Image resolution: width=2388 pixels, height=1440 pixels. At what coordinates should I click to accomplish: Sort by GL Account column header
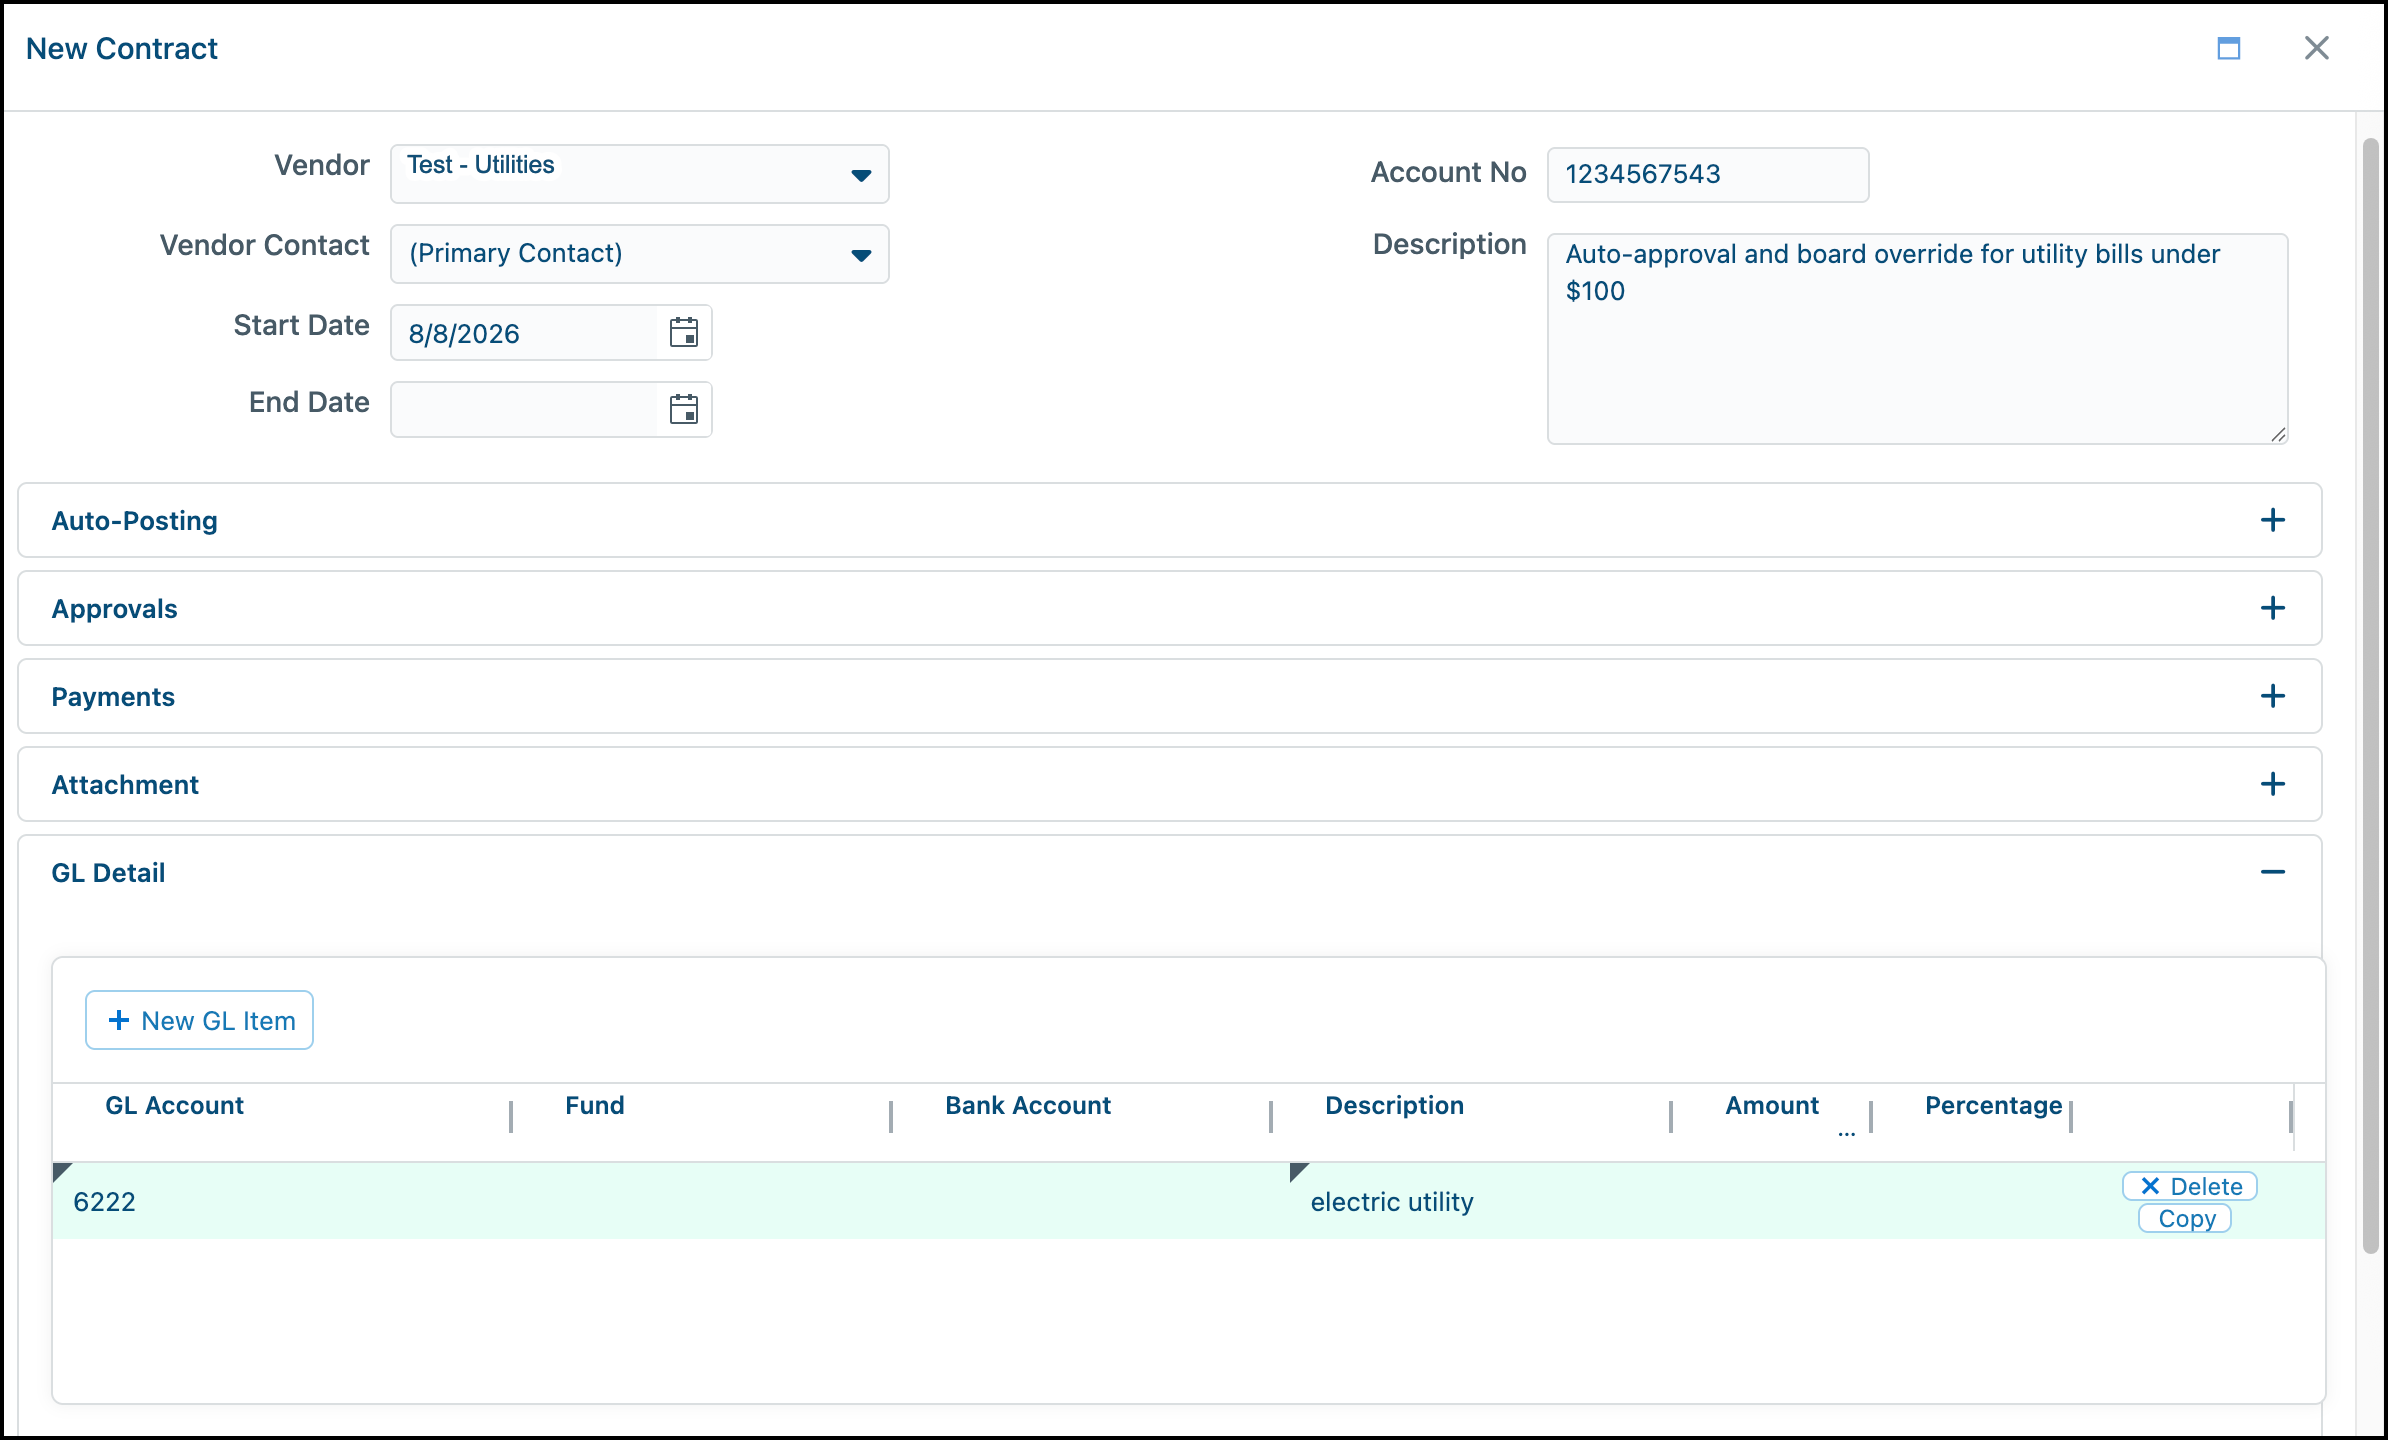pos(174,1105)
